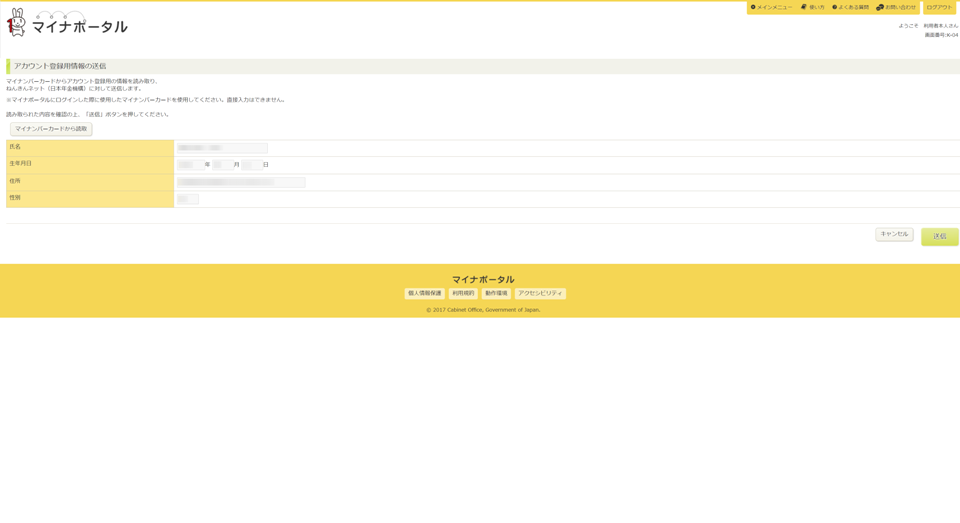Click the 画面番号:K-04 text

pyautogui.click(x=941, y=35)
